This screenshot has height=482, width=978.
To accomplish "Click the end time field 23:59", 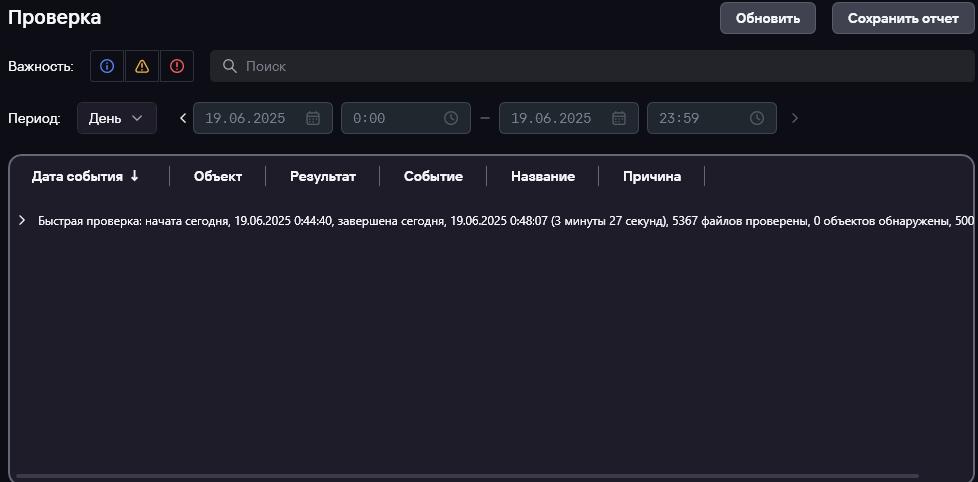I will pyautogui.click(x=712, y=118).
